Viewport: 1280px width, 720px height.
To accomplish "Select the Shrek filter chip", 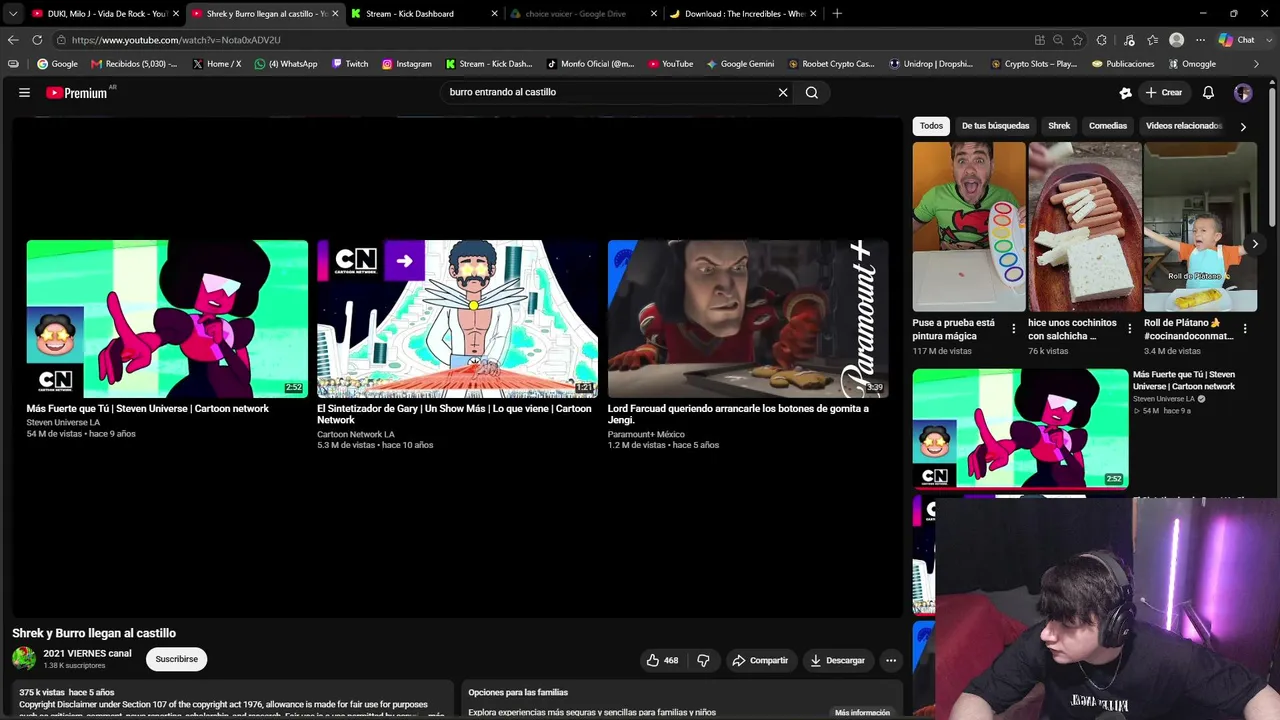I will [x=1059, y=126].
